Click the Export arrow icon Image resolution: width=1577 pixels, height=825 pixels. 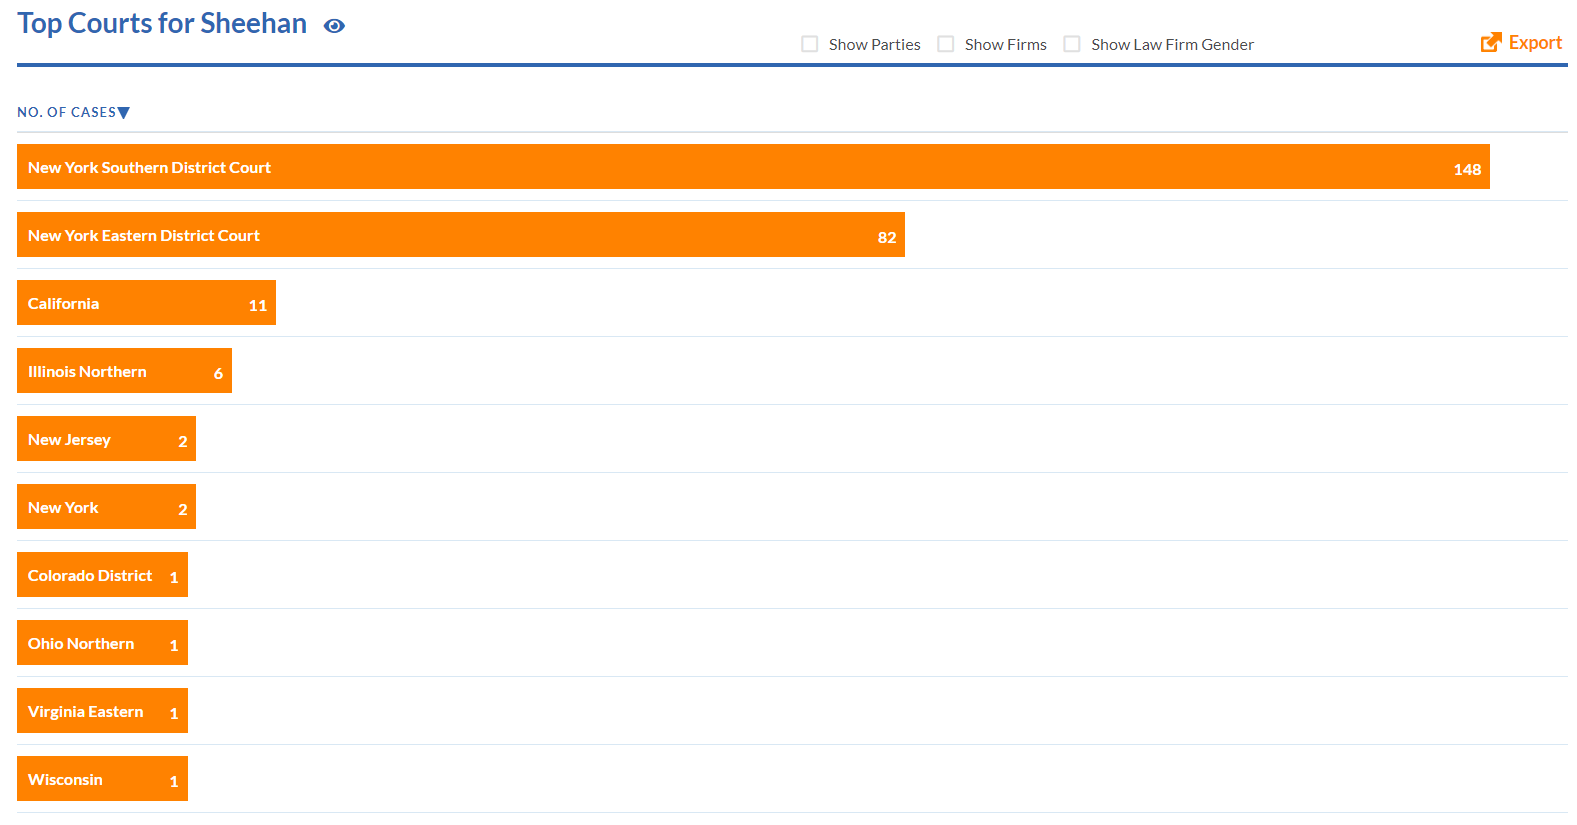(x=1491, y=42)
